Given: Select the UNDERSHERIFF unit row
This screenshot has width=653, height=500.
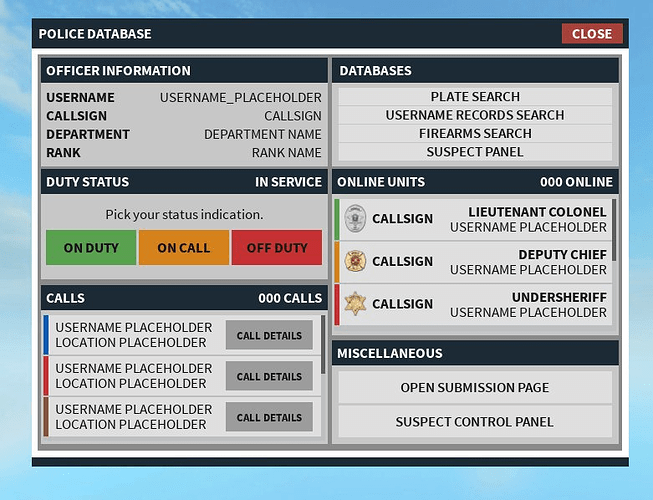Looking at the screenshot, I should click(473, 304).
